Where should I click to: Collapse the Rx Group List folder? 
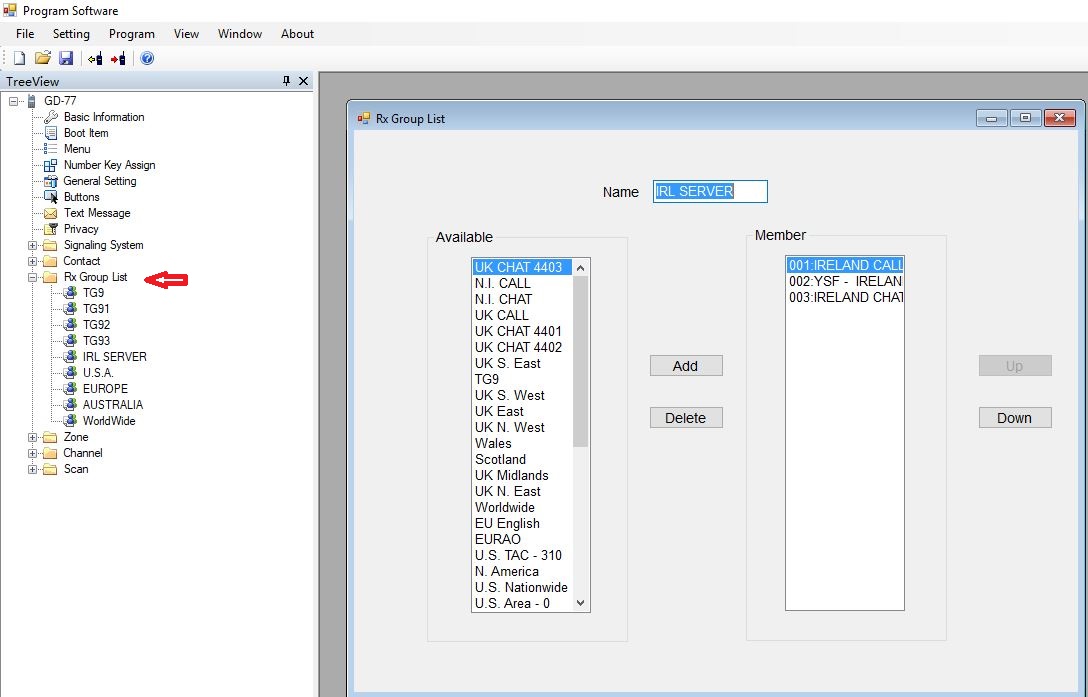(x=32, y=277)
